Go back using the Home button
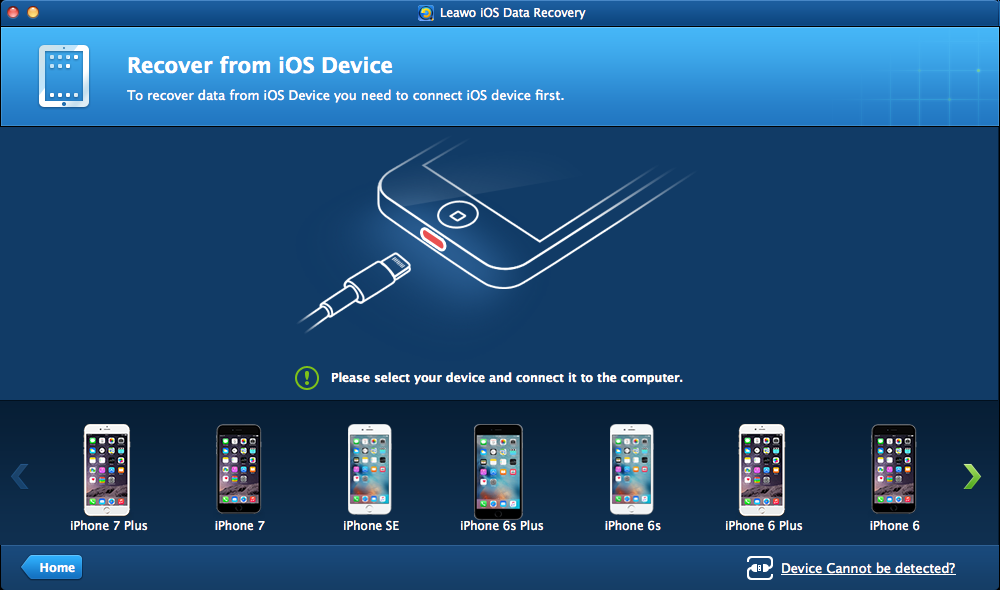1000x590 pixels. click(52, 567)
